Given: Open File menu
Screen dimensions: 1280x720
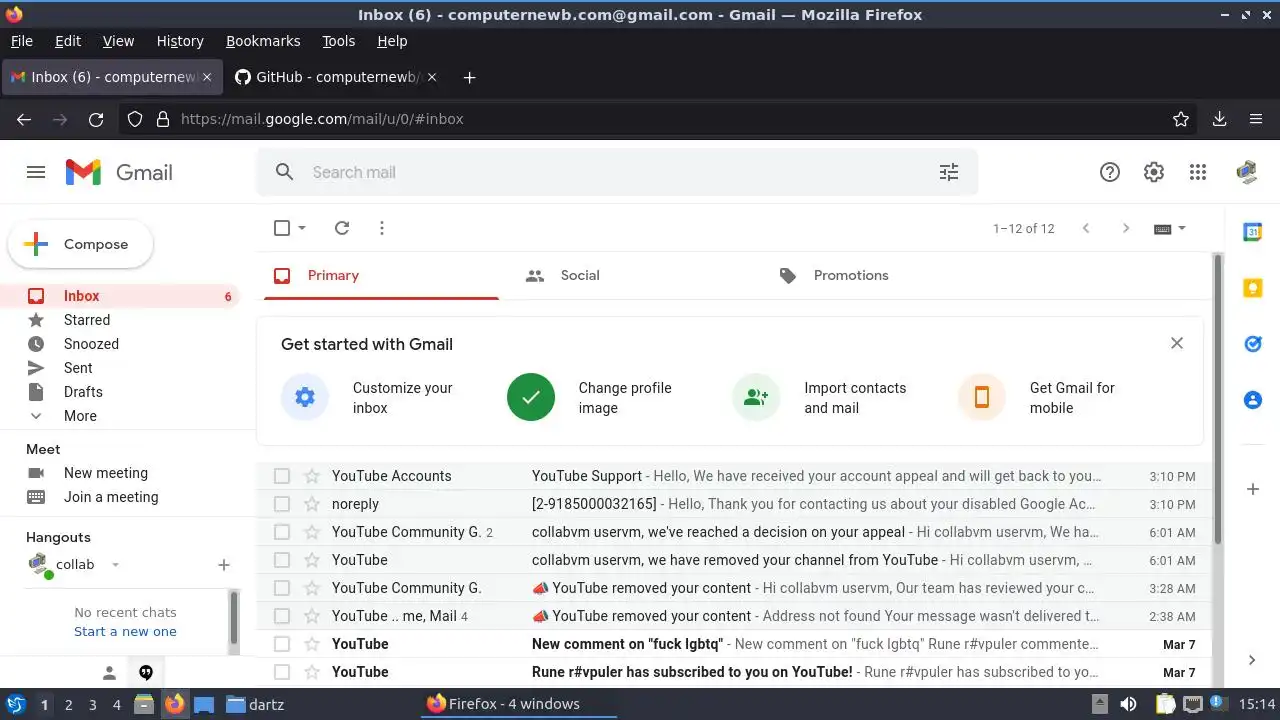Looking at the screenshot, I should 21,41.
